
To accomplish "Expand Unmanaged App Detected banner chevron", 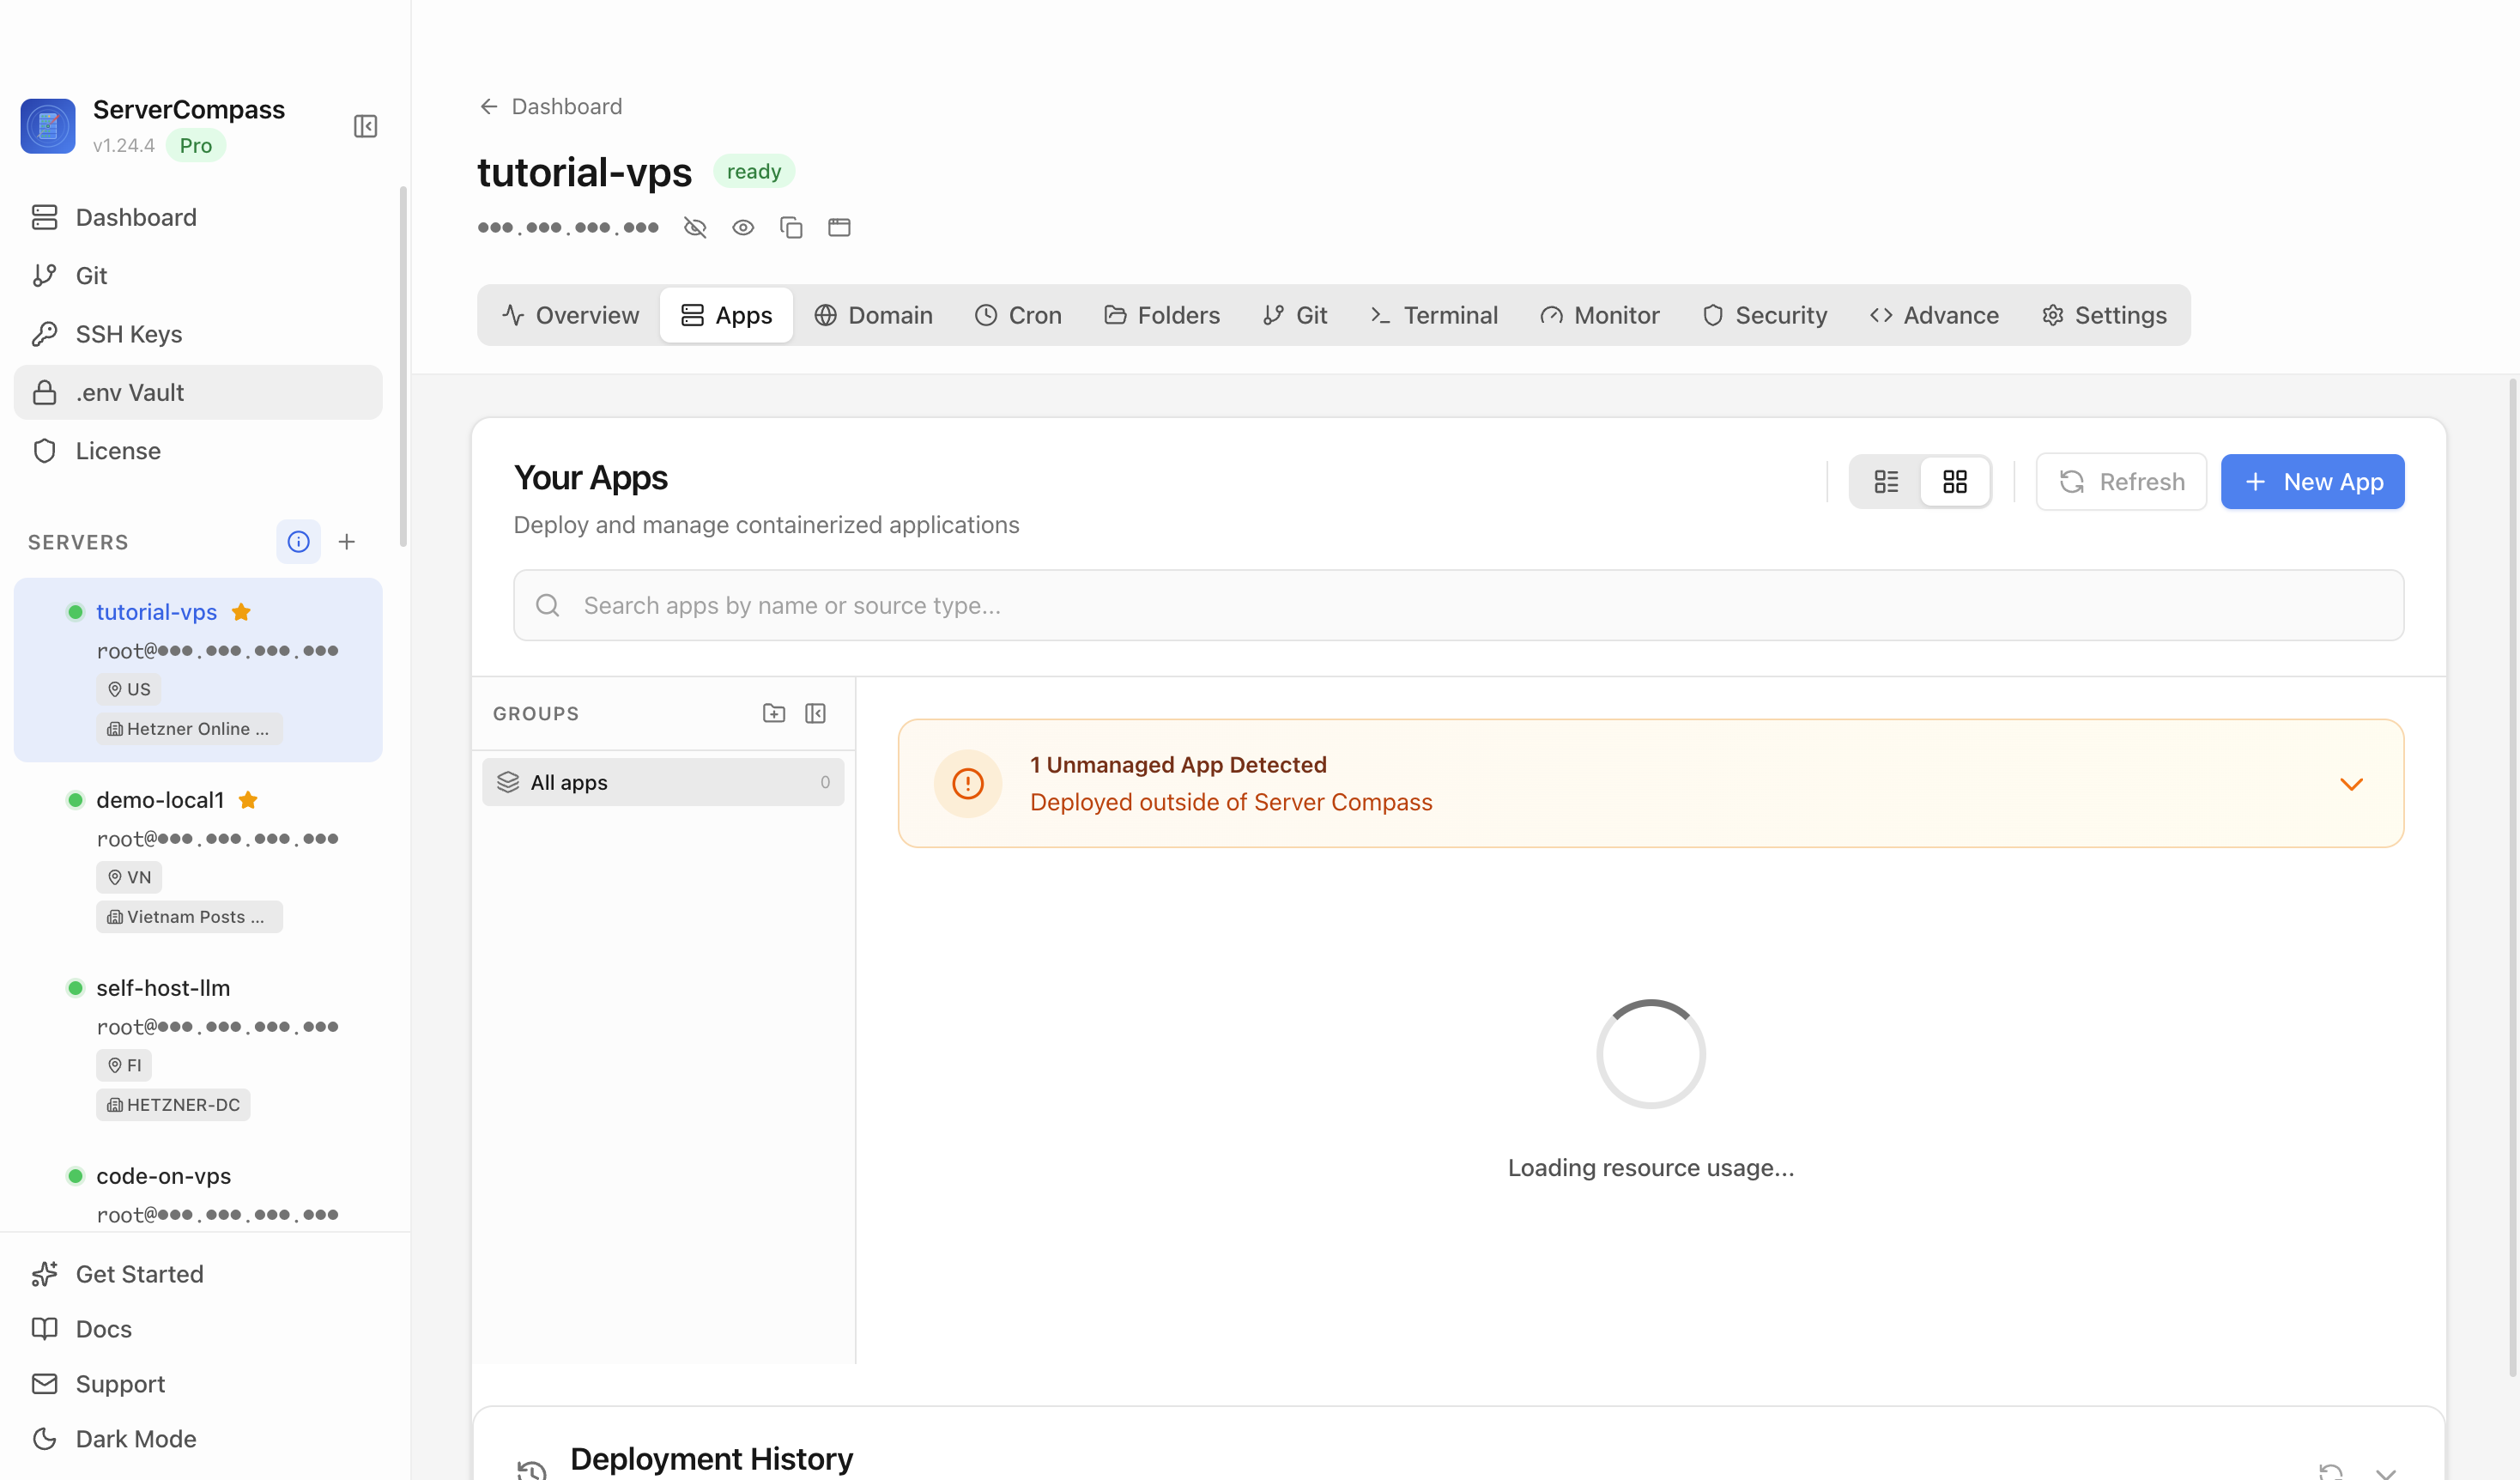I will 2352,784.
